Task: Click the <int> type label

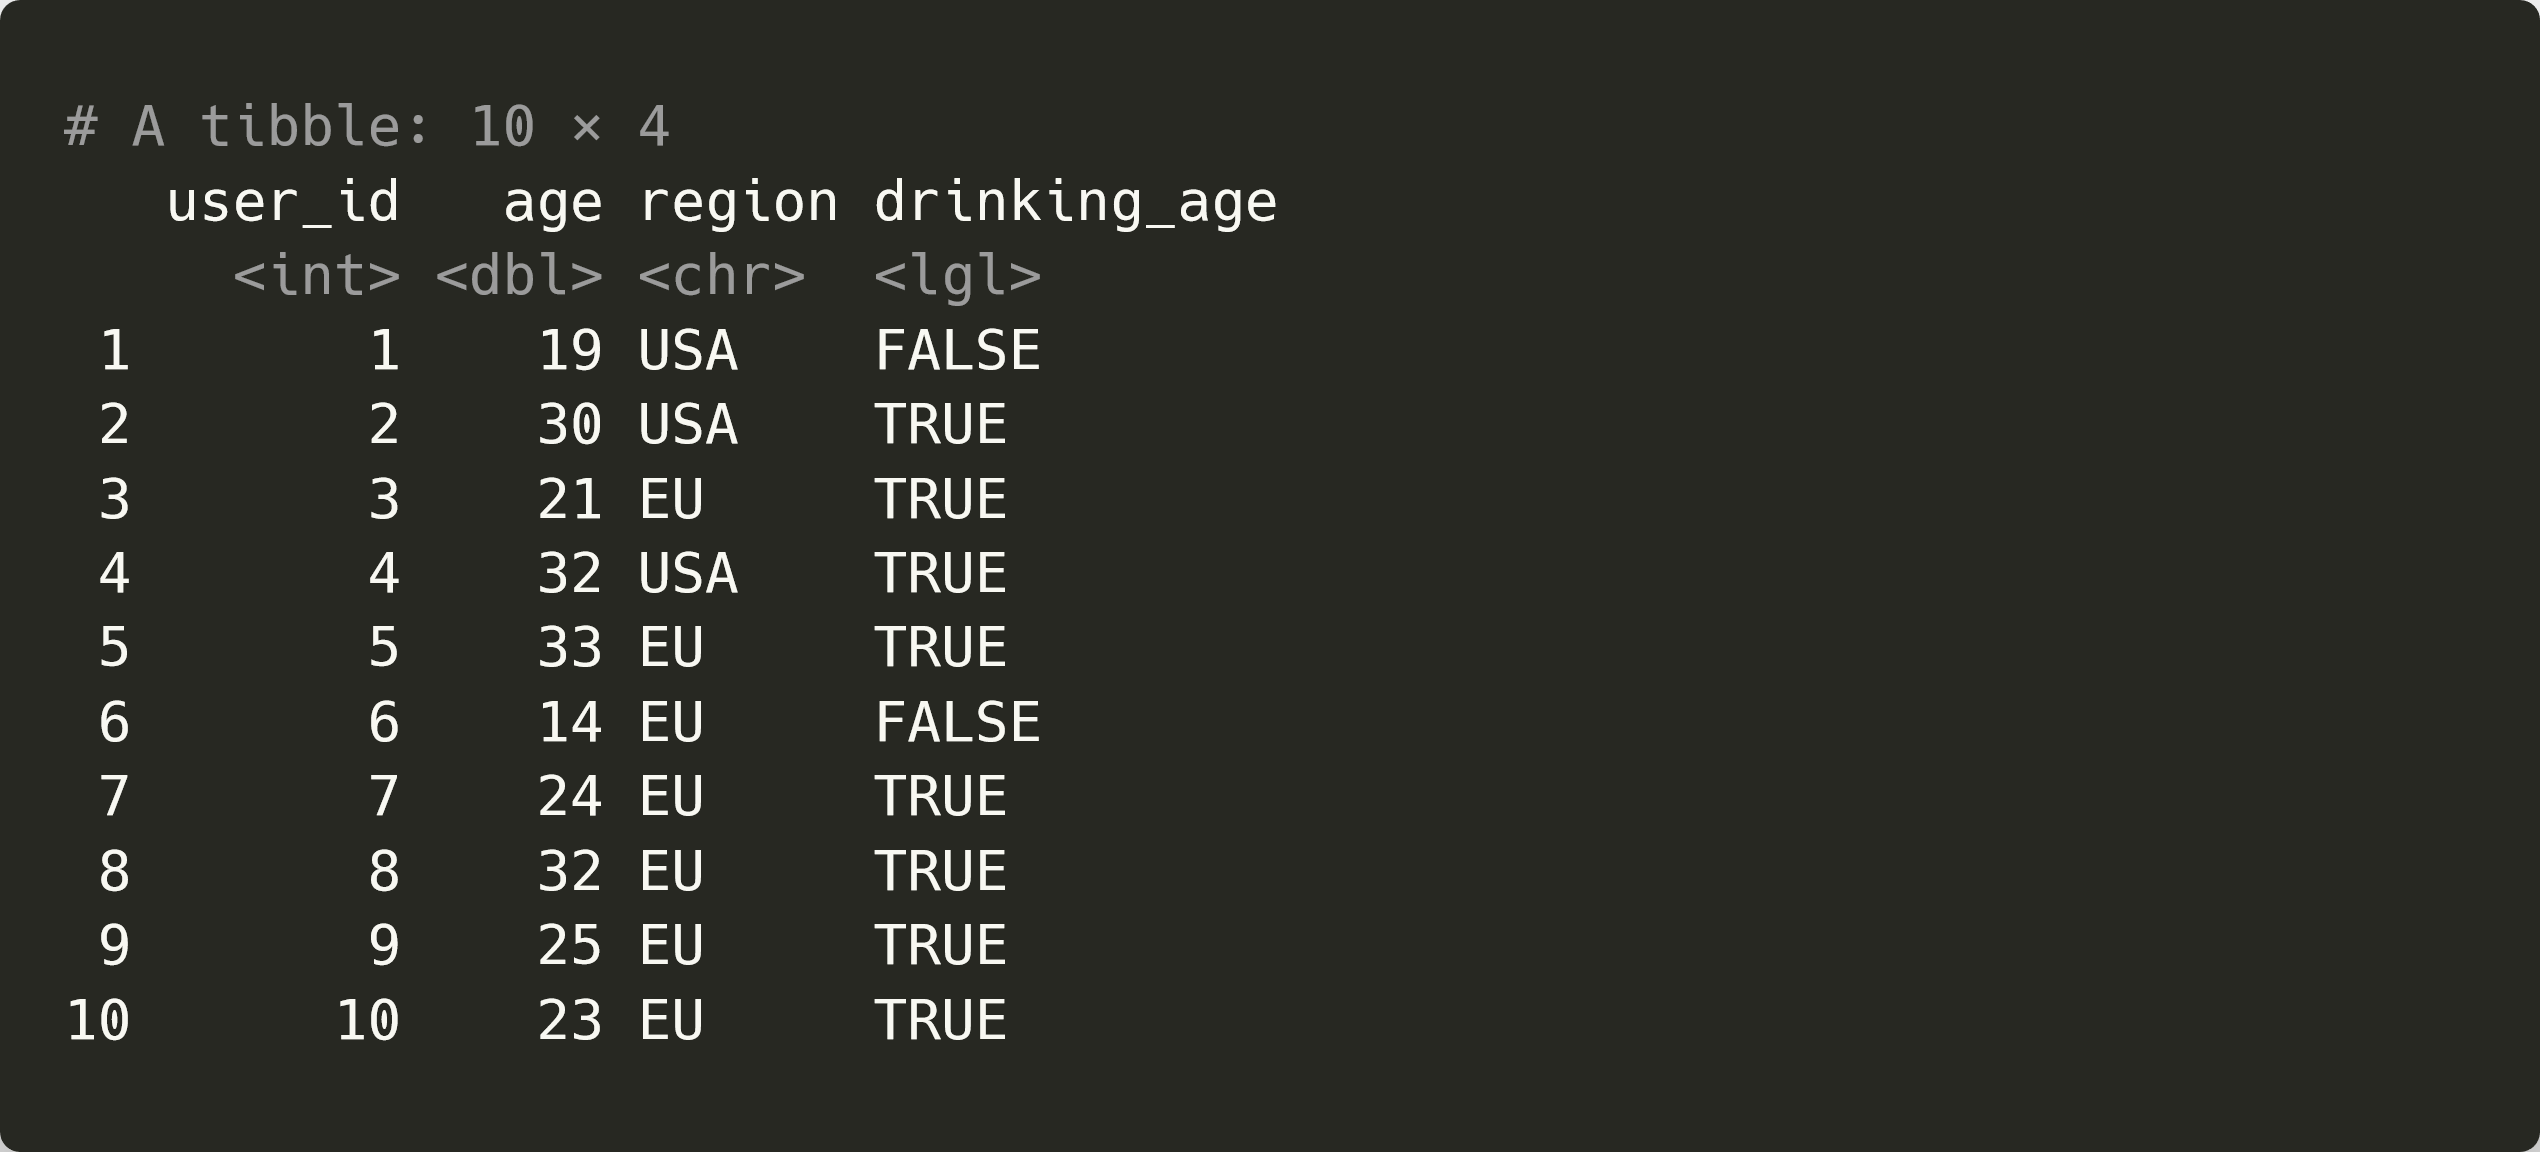Action: (317, 276)
